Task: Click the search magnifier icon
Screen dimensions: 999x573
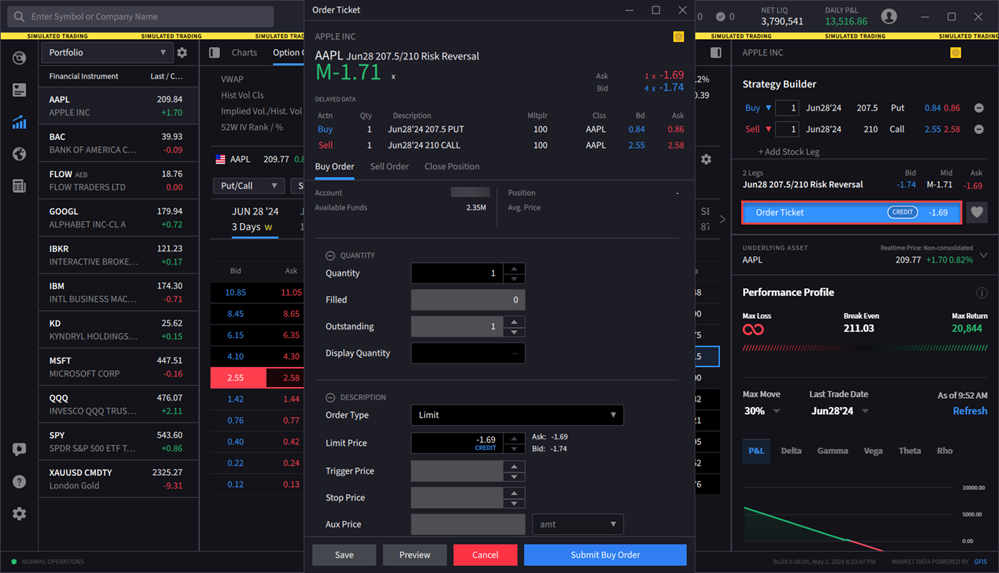Action: tap(19, 17)
